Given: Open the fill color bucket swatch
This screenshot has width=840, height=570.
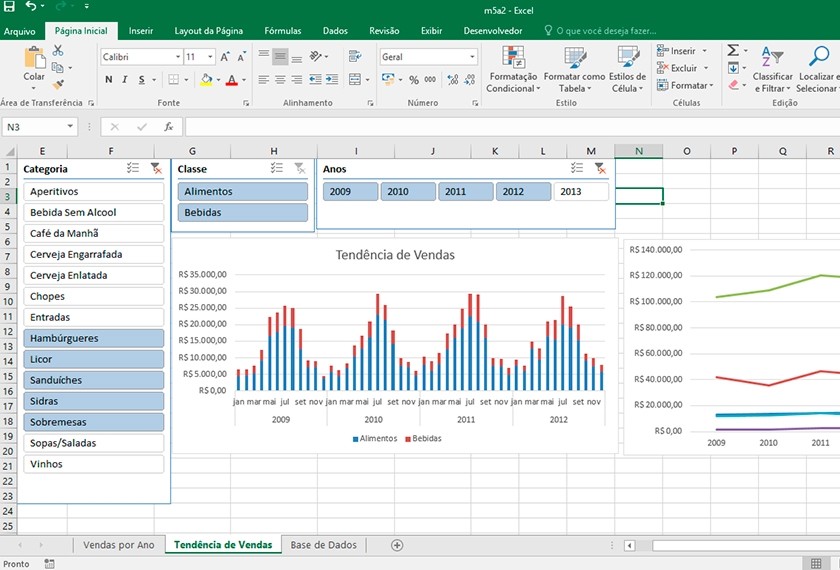Looking at the screenshot, I should point(206,80).
